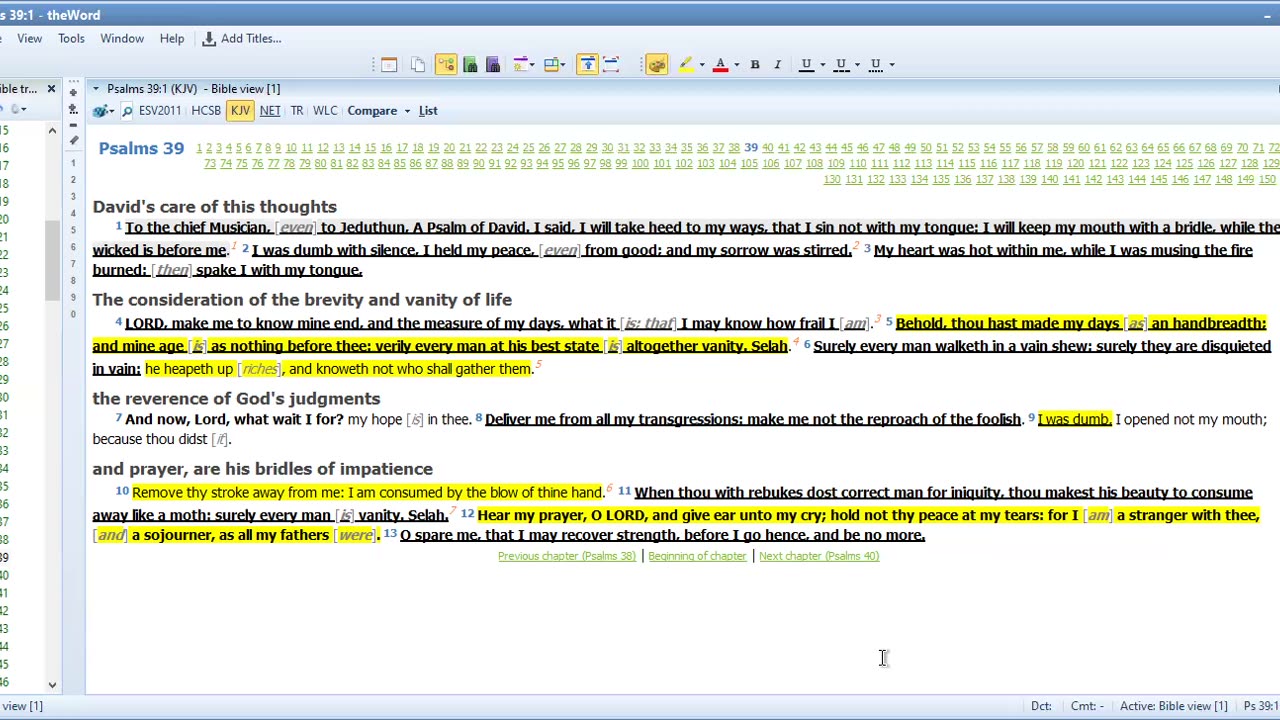
Task: Click the Compare view button
Action: [372, 110]
